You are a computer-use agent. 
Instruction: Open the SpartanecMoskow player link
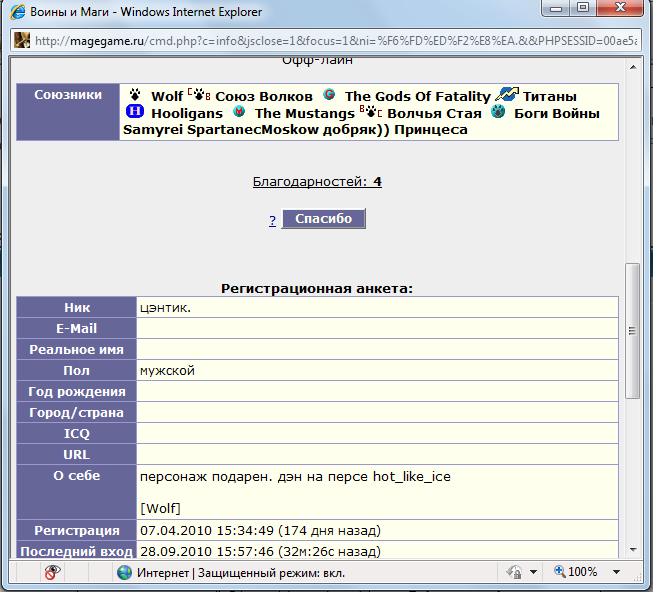point(253,129)
